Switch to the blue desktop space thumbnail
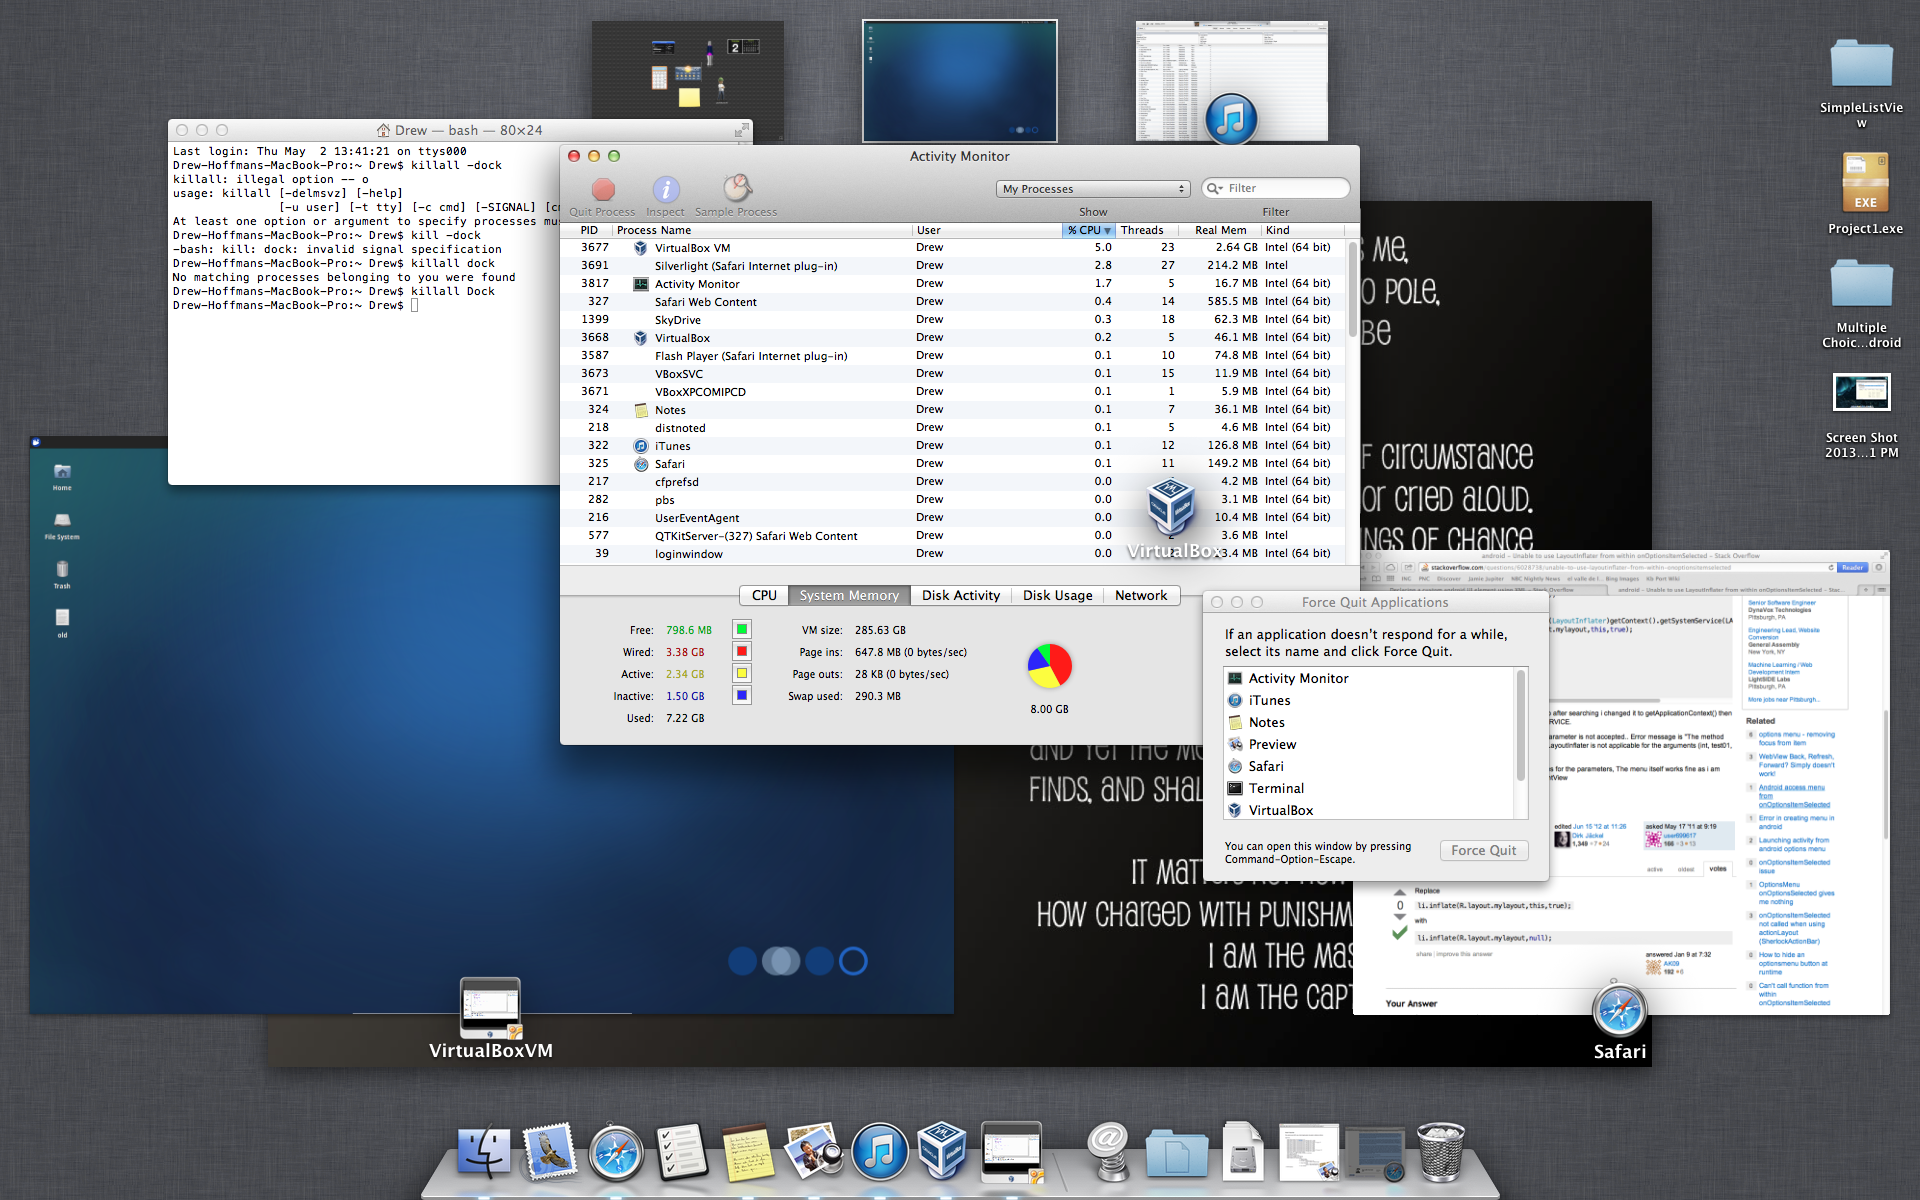1920x1200 pixels. tap(960, 82)
